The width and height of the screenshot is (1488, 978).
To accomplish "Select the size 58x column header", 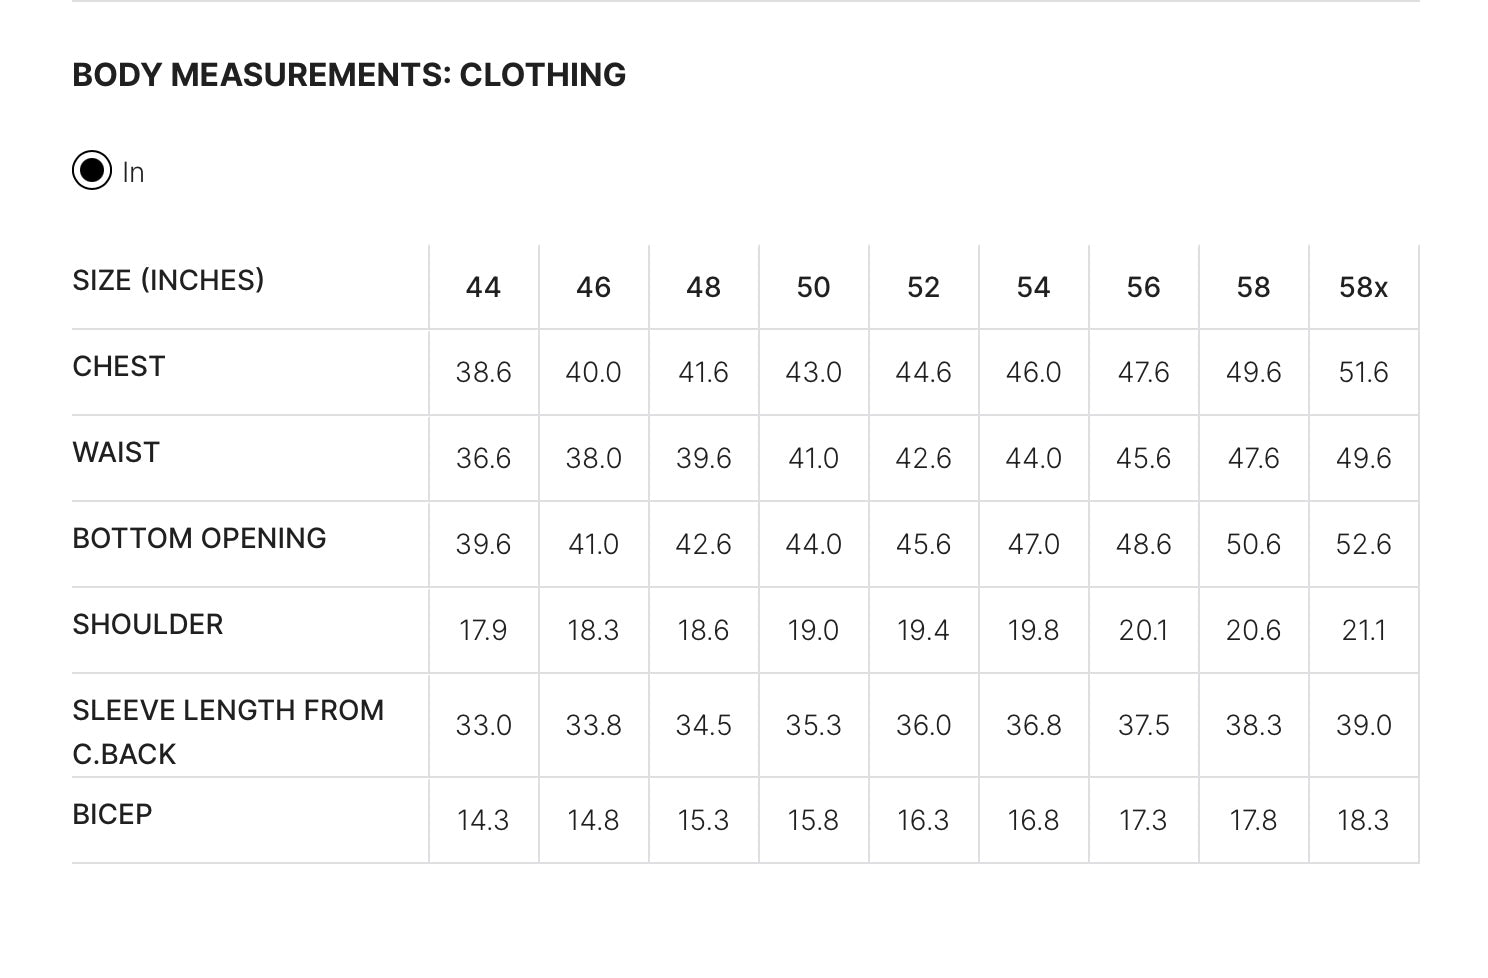I will [x=1363, y=288].
